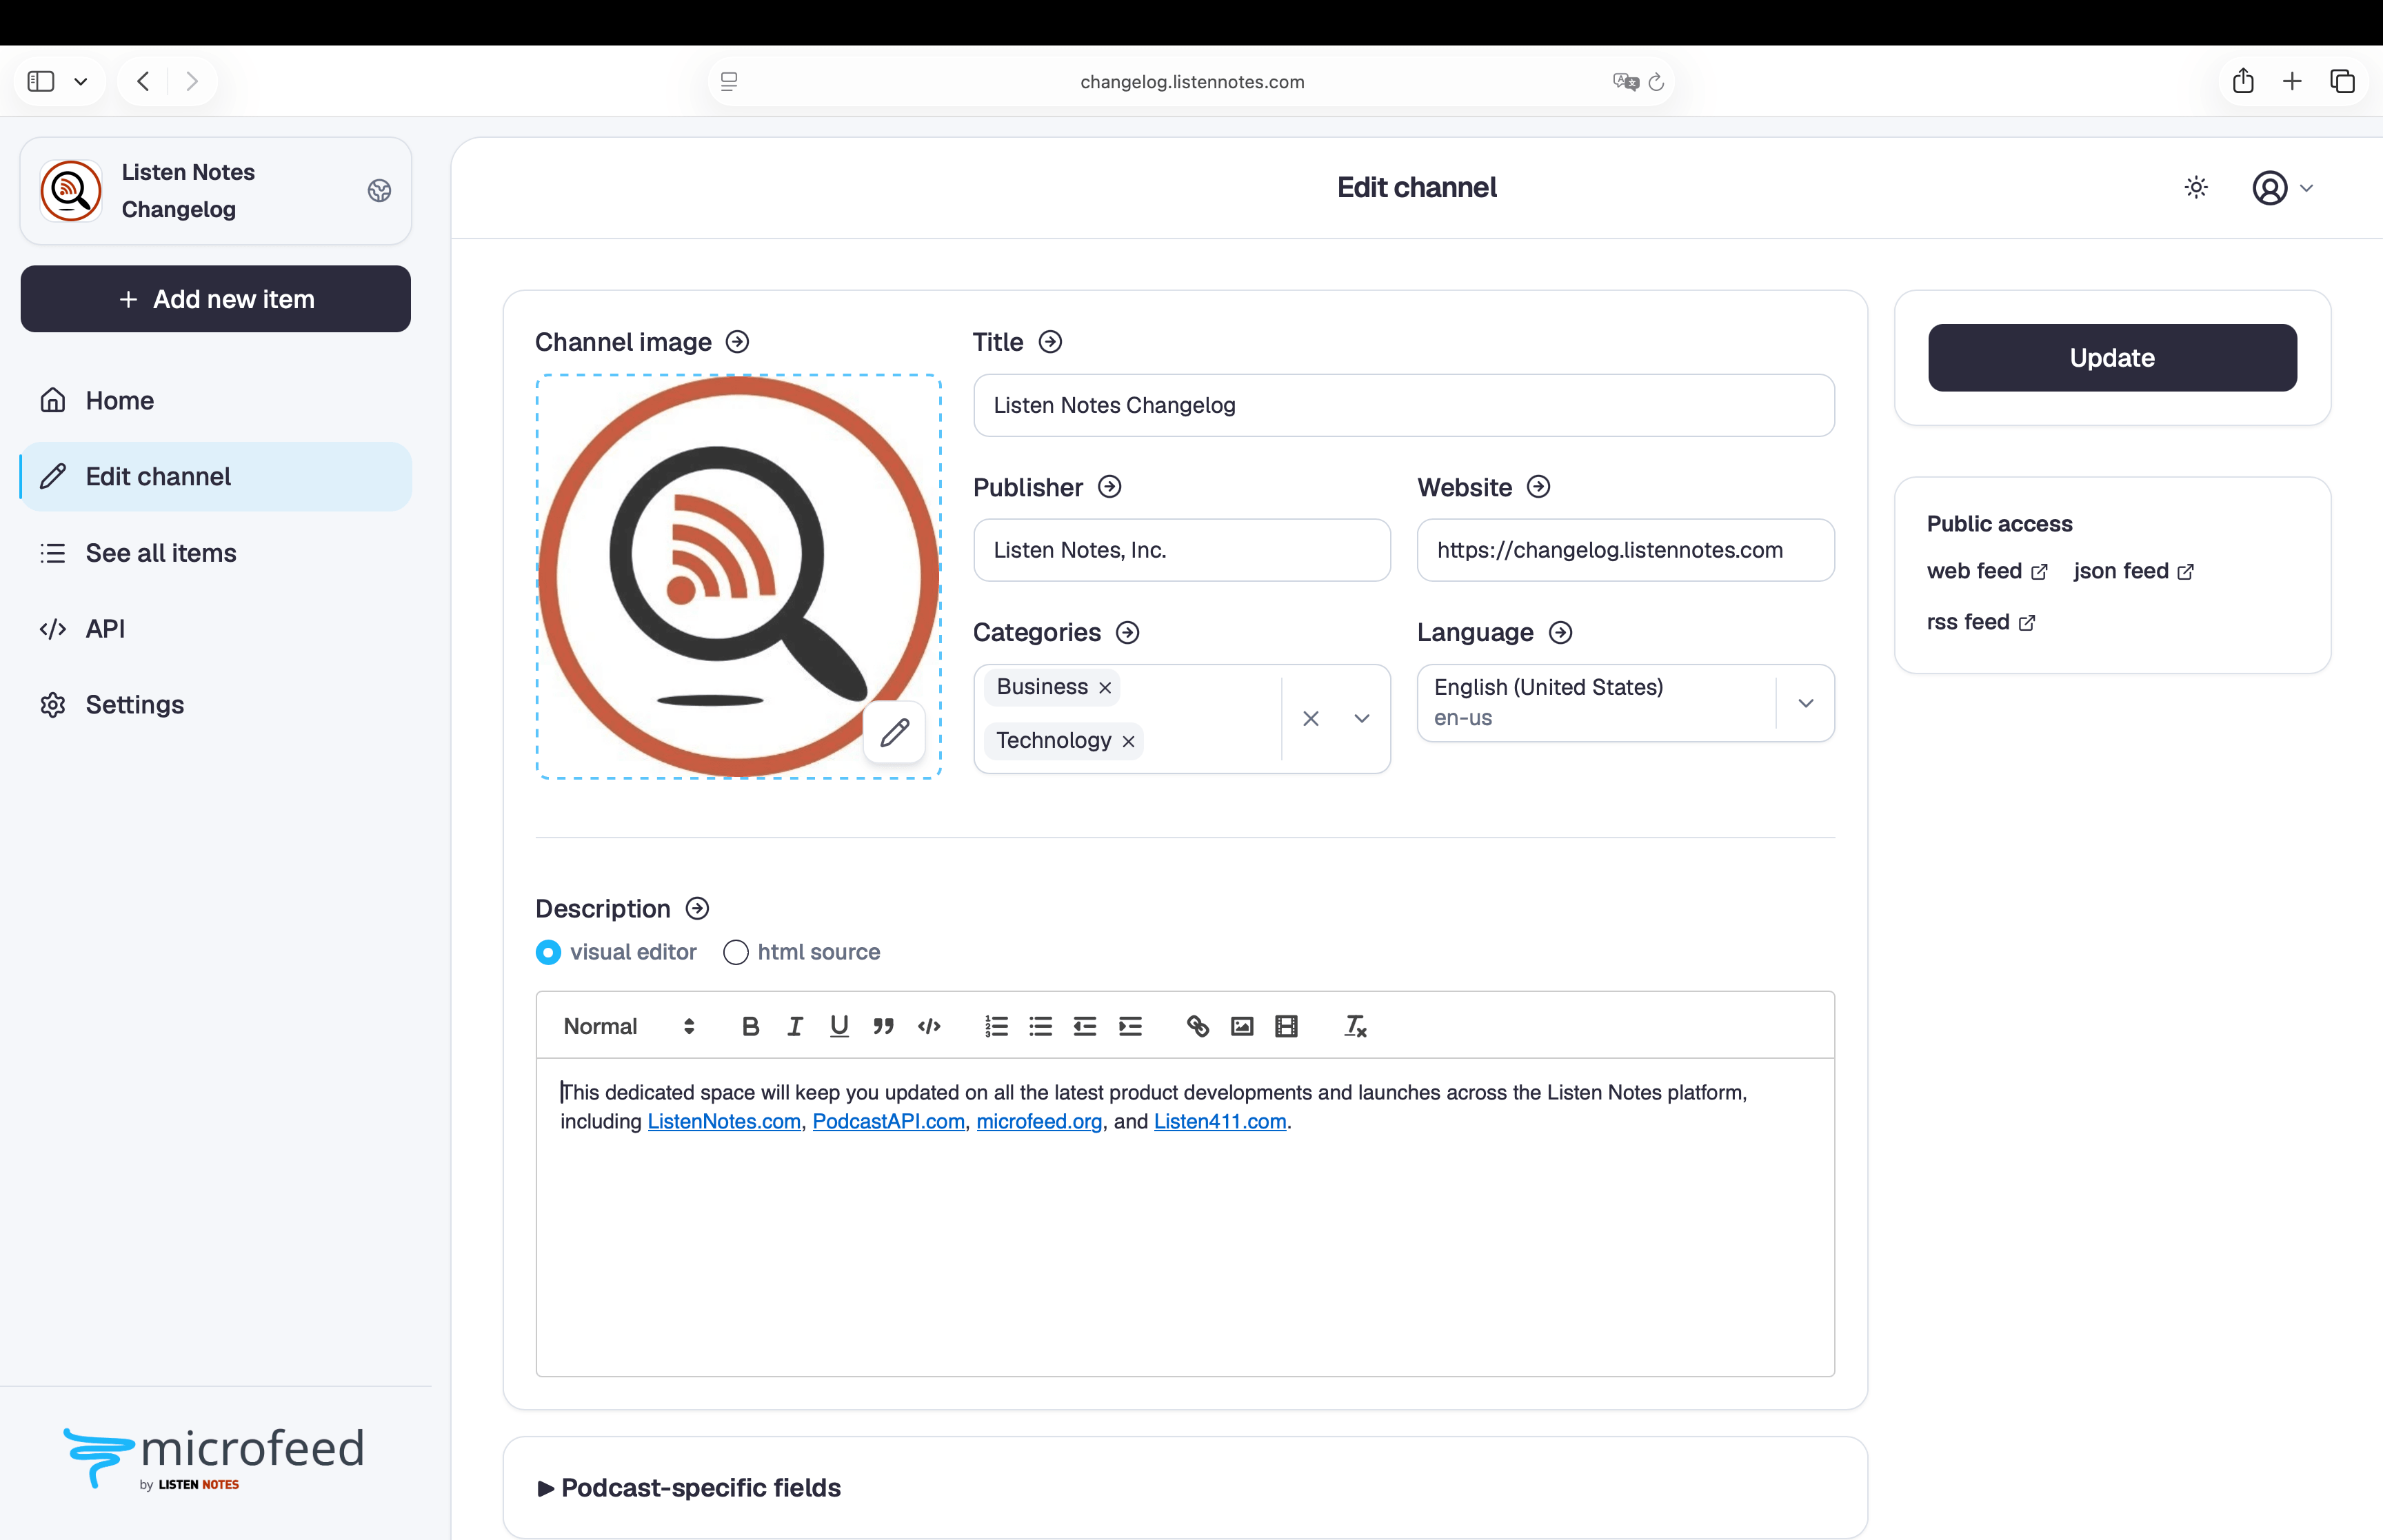Expand the Podcast-specific fields section
This screenshot has height=1540, width=2383.
pyautogui.click(x=689, y=1487)
